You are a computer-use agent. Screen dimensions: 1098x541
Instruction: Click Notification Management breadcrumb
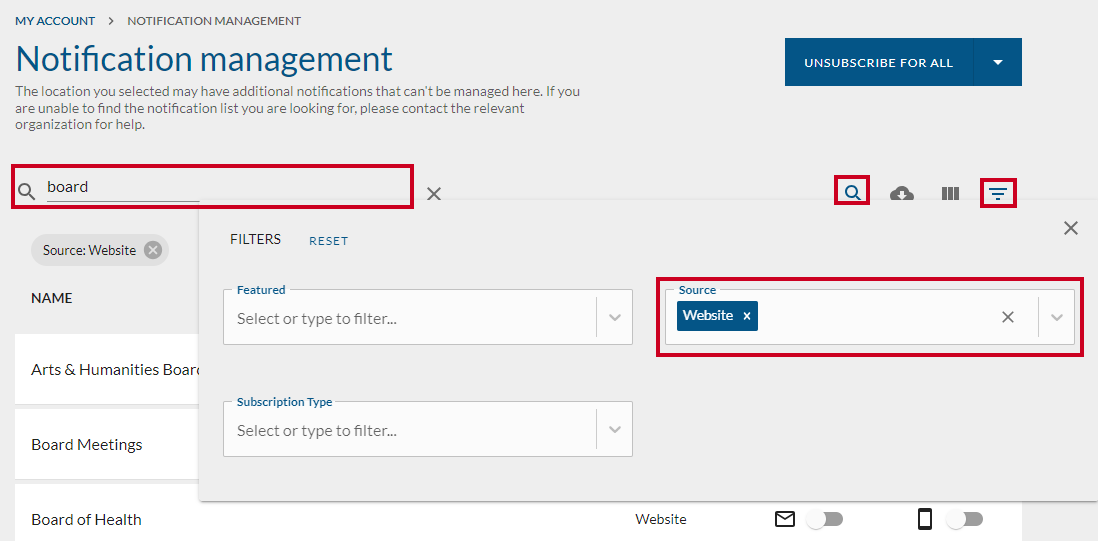click(x=214, y=21)
